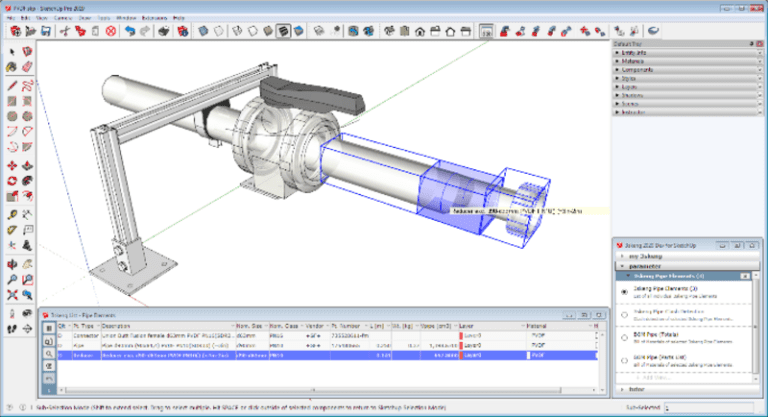Sort by Pt. Type column header
Screen dimensions: 768x417
[x=86, y=326]
